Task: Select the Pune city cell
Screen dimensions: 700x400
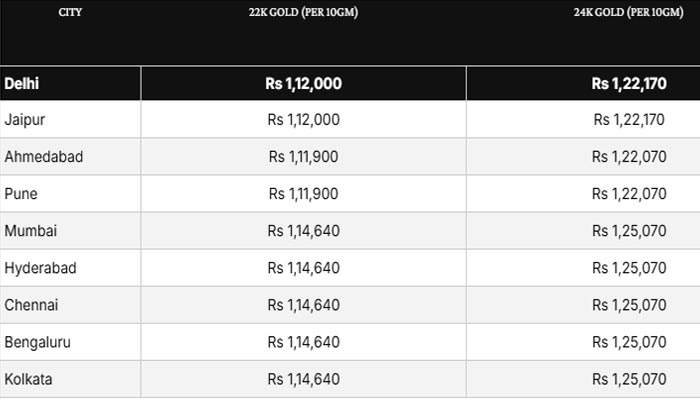Action: [x=21, y=194]
